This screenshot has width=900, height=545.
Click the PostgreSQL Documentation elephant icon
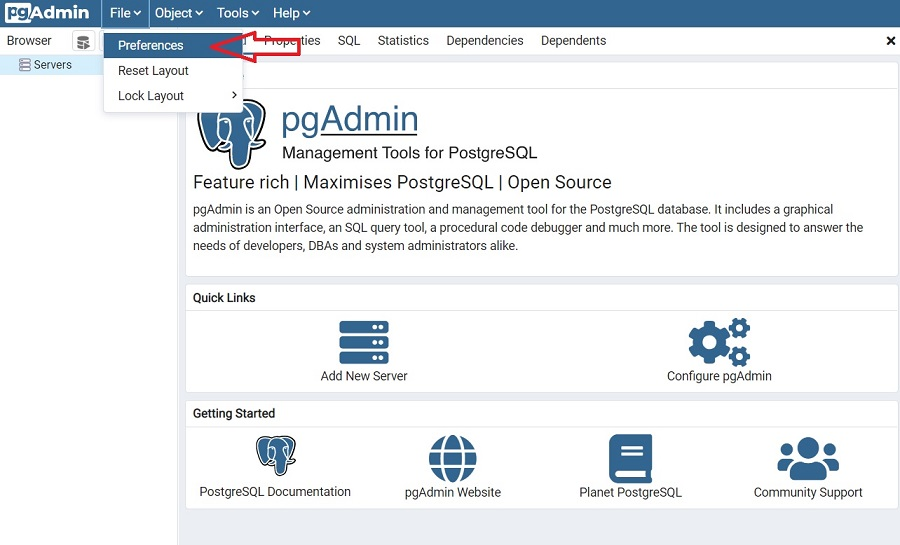(276, 456)
